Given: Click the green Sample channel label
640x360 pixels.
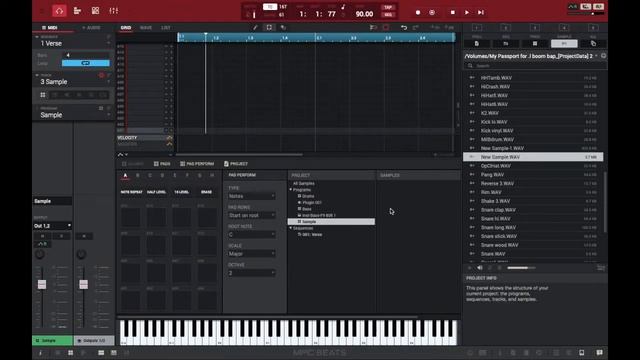Looking at the screenshot, I should 52,340.
